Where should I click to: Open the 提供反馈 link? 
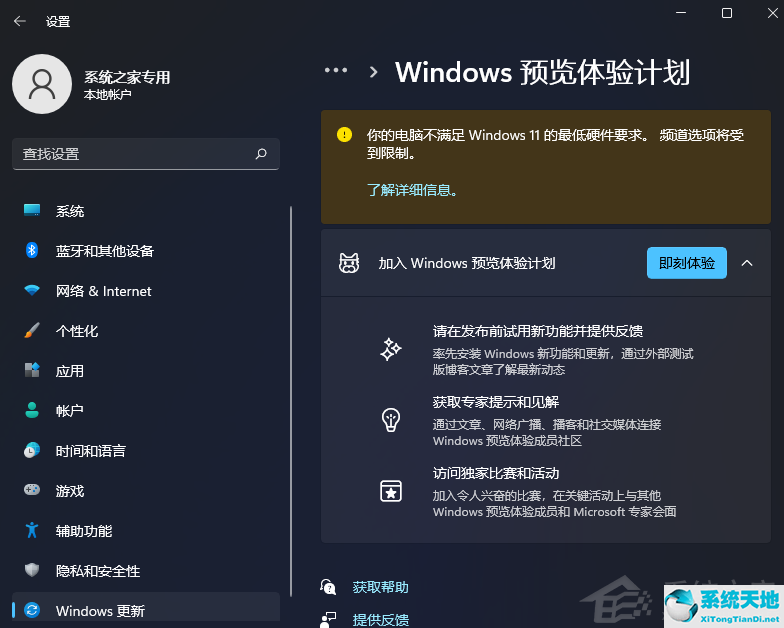click(380, 620)
